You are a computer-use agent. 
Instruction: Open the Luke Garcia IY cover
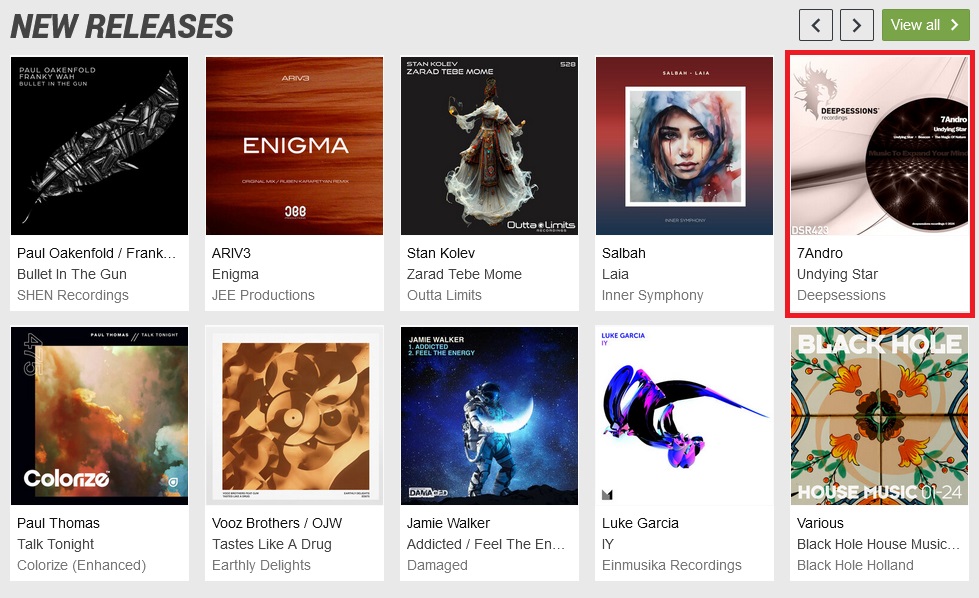[x=684, y=416]
